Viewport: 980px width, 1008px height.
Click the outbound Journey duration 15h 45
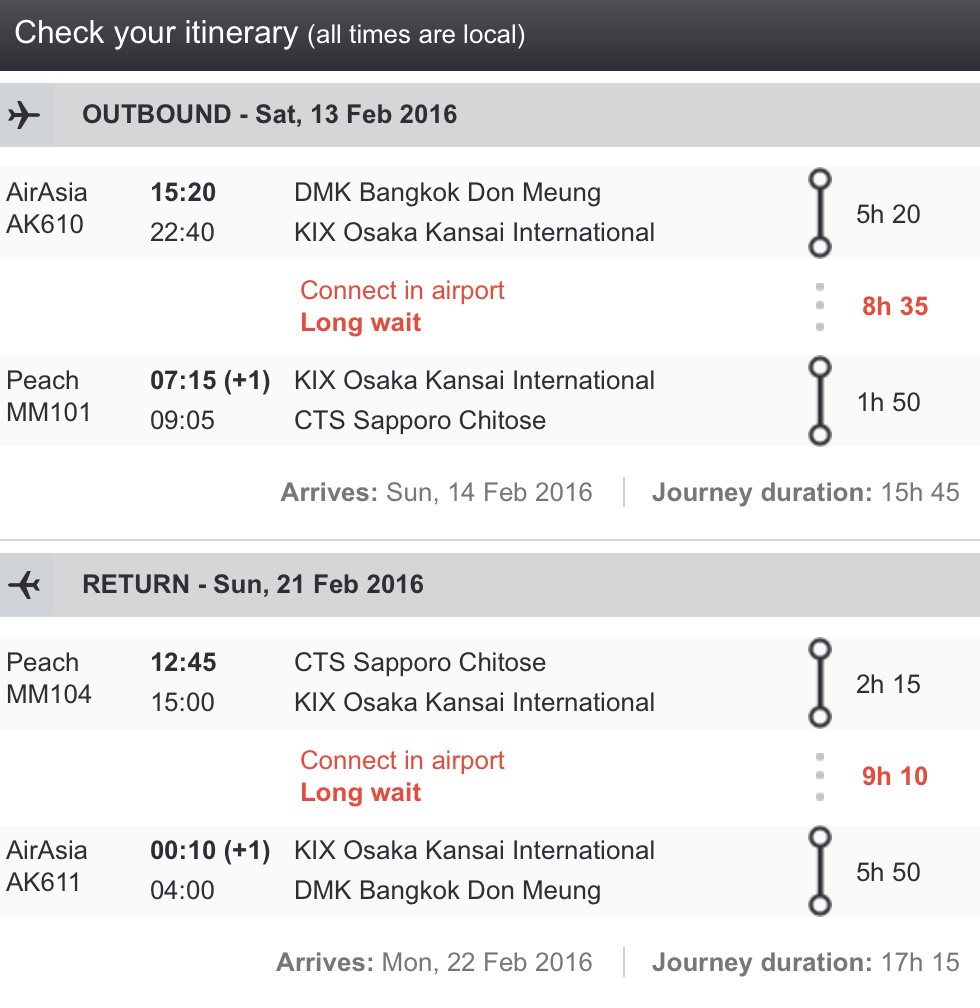point(805,492)
